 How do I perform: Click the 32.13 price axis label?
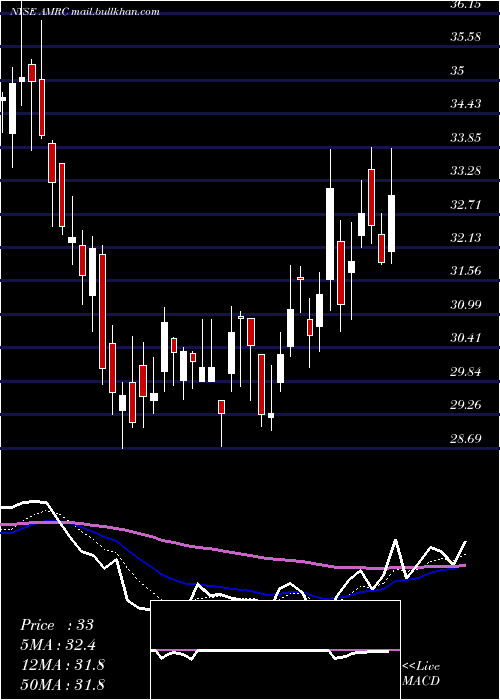click(465, 238)
